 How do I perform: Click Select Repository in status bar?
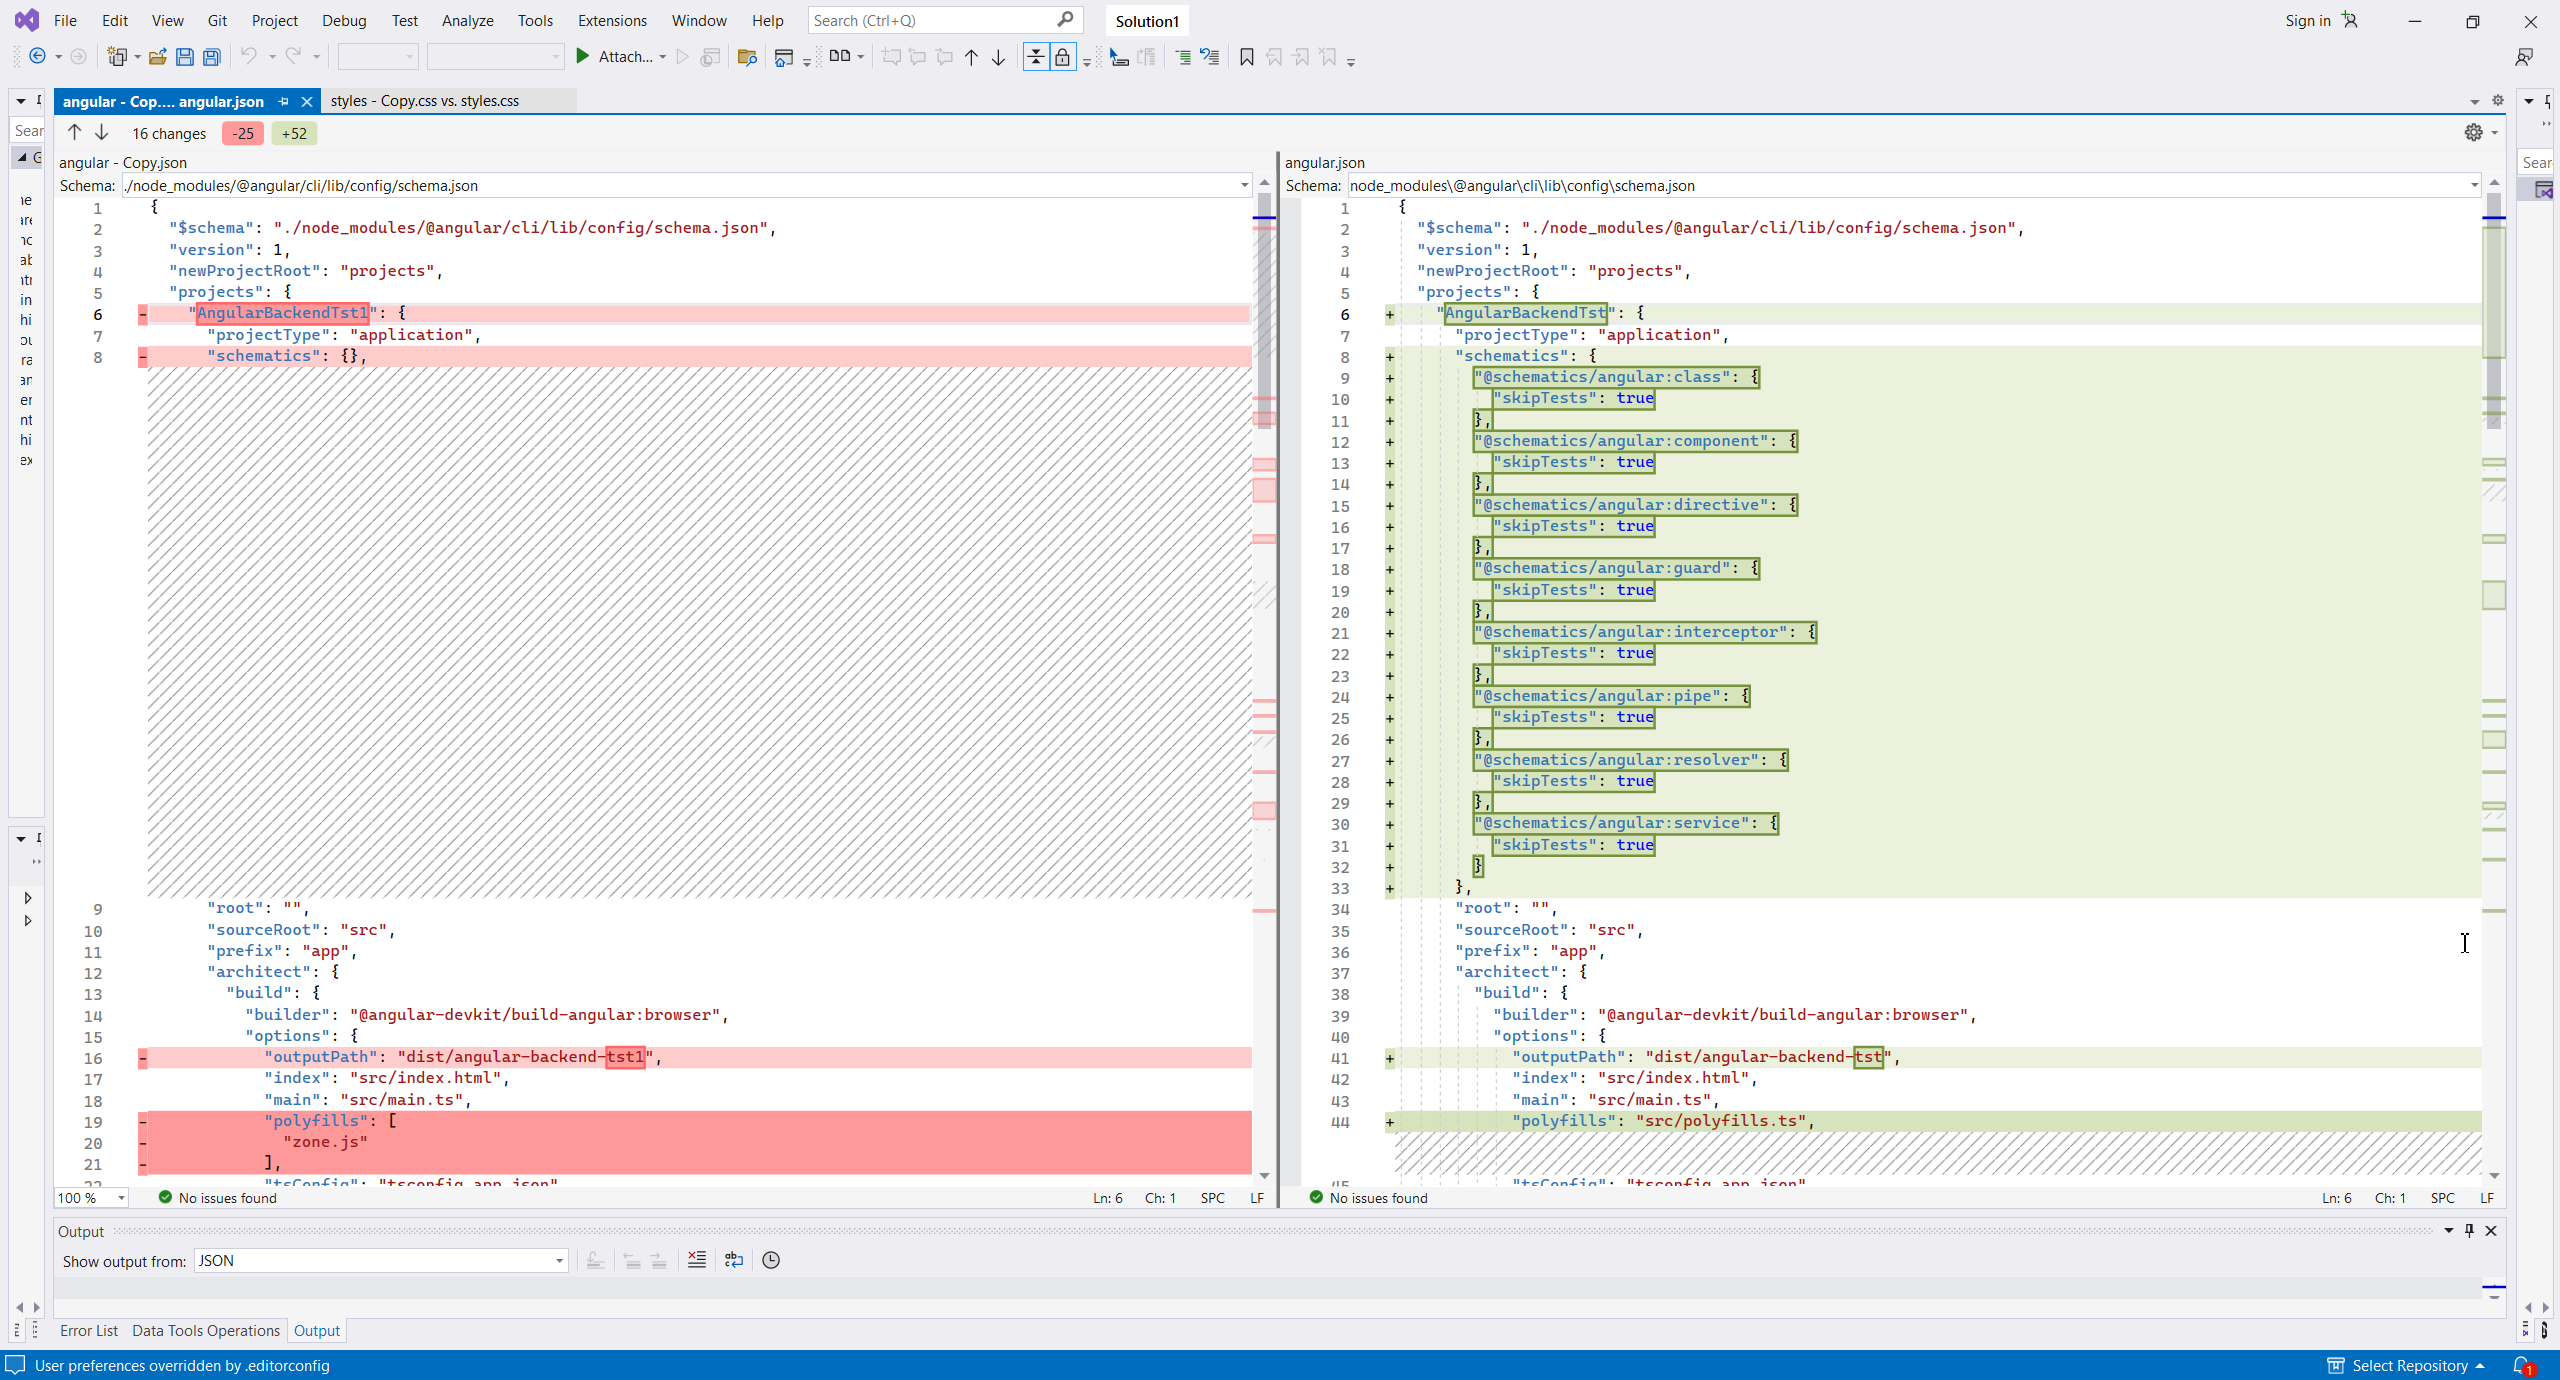2409,1365
